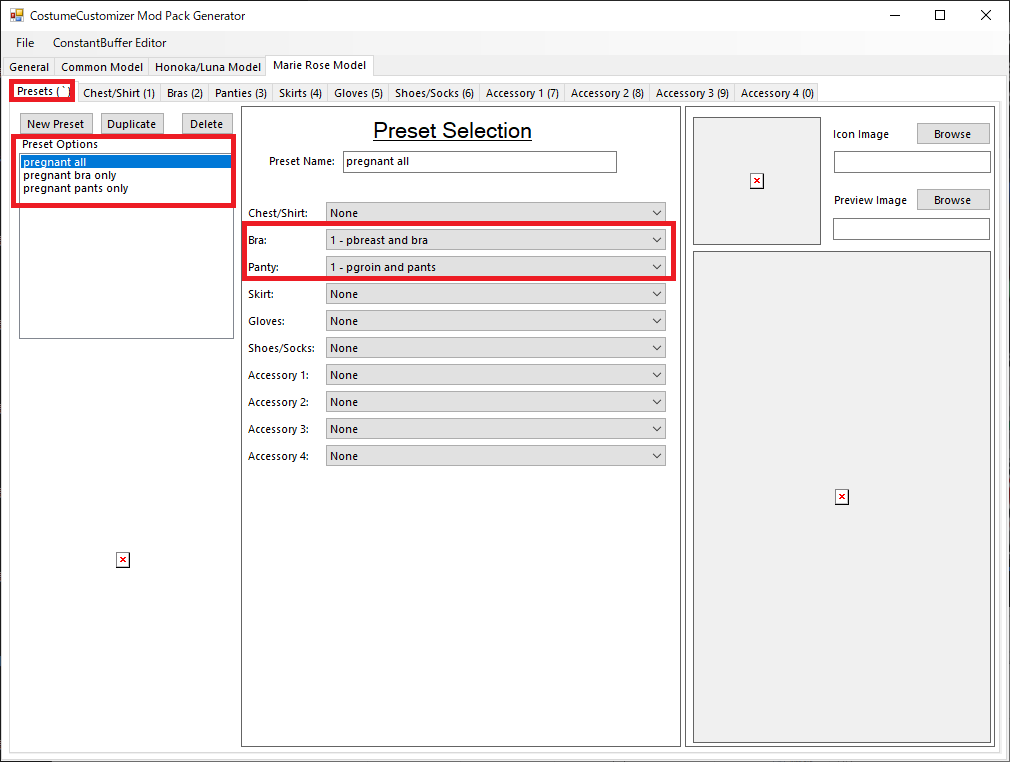Open the Skirts (4) tab
1010x762 pixels.
(300, 93)
